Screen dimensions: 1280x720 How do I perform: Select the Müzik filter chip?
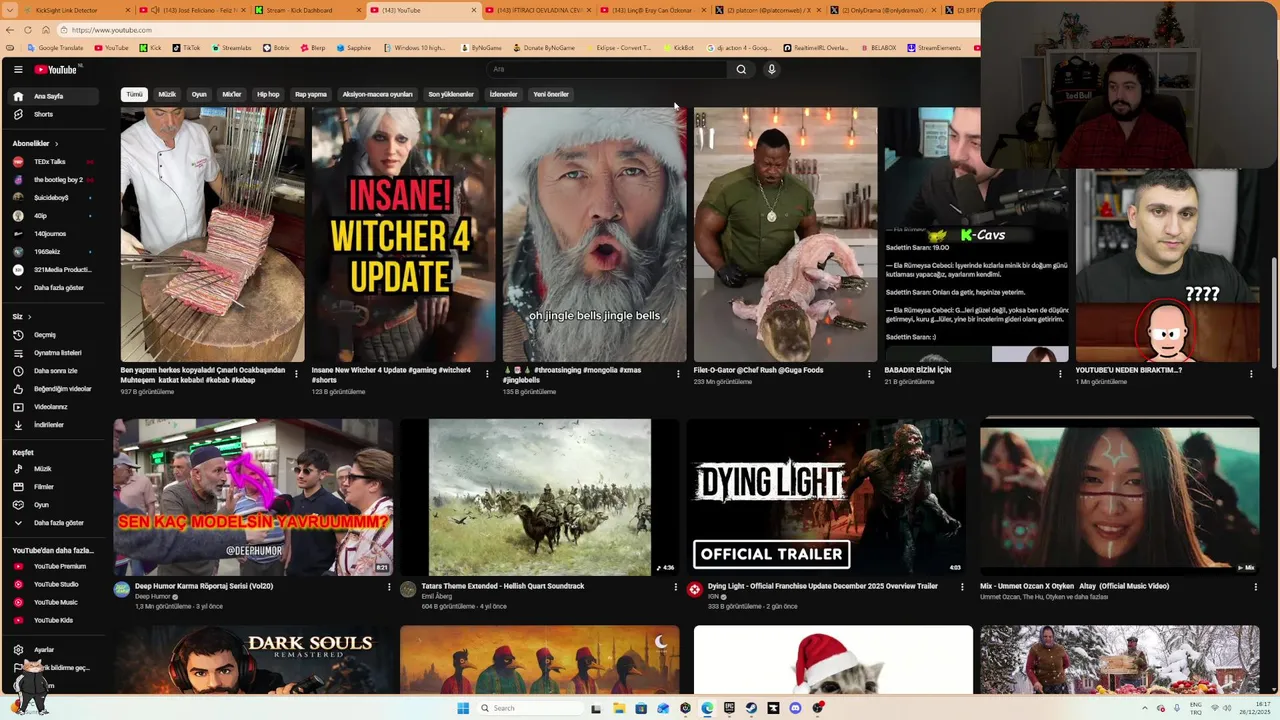[167, 94]
